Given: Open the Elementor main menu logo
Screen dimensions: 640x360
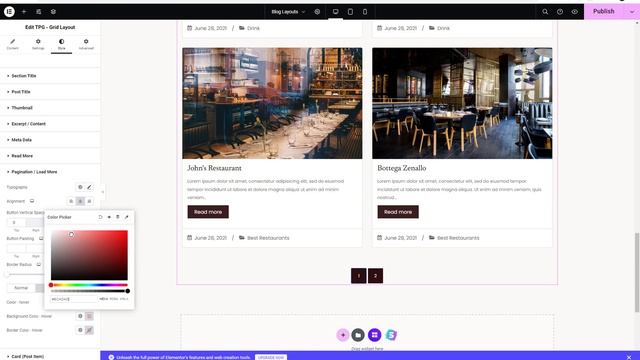Looking at the screenshot, I should (9, 11).
